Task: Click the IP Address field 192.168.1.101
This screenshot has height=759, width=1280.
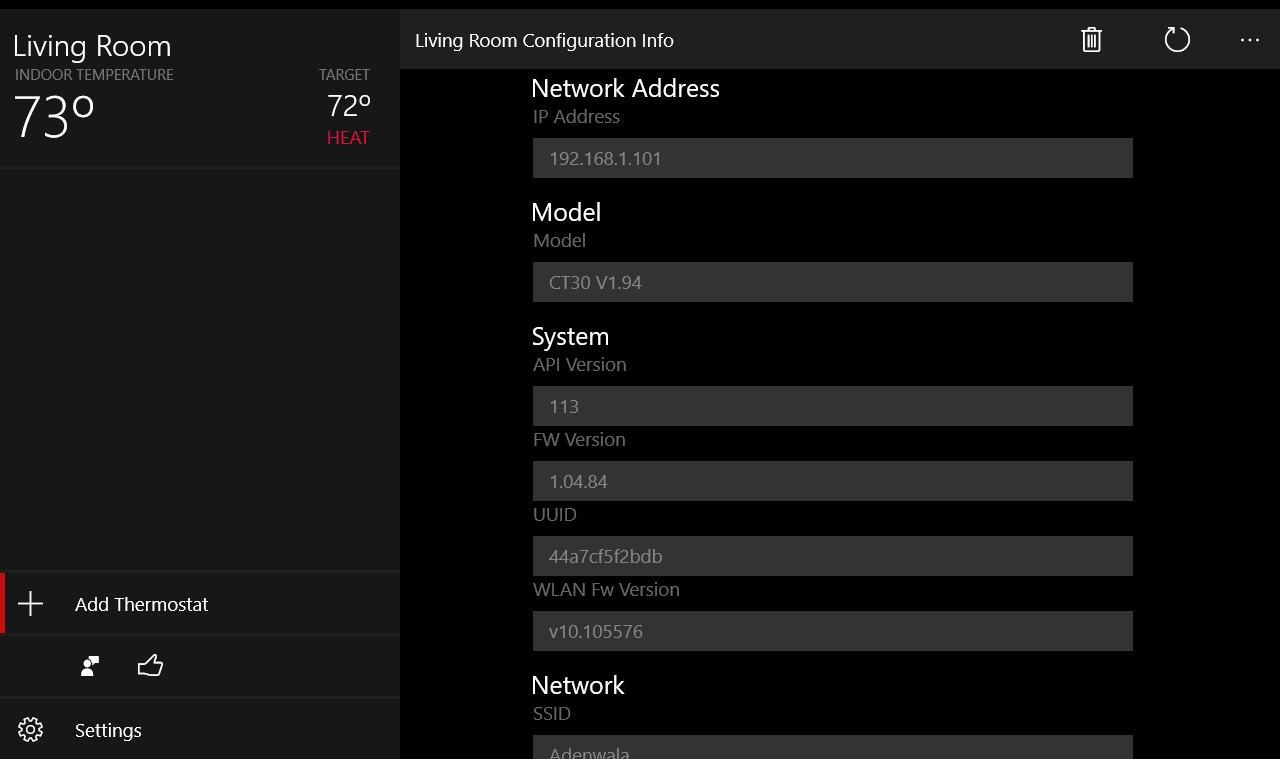Action: (x=832, y=158)
